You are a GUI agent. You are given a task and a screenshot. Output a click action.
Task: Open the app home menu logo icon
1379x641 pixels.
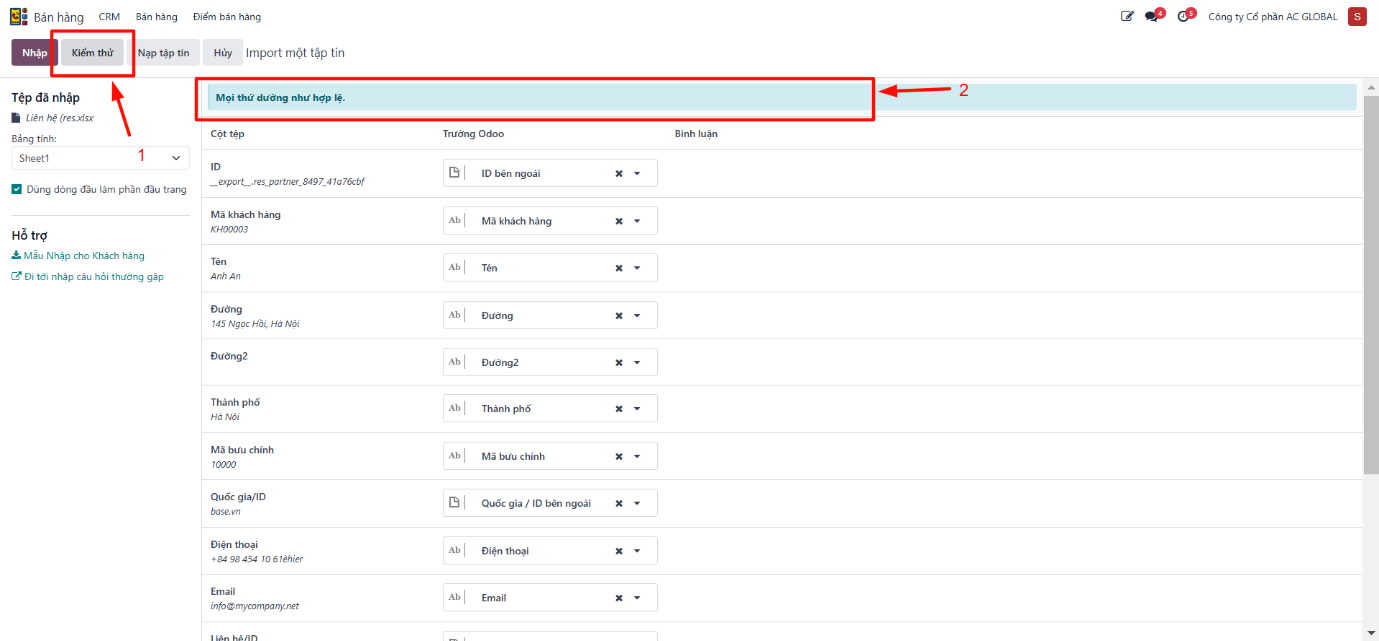[x=18, y=17]
